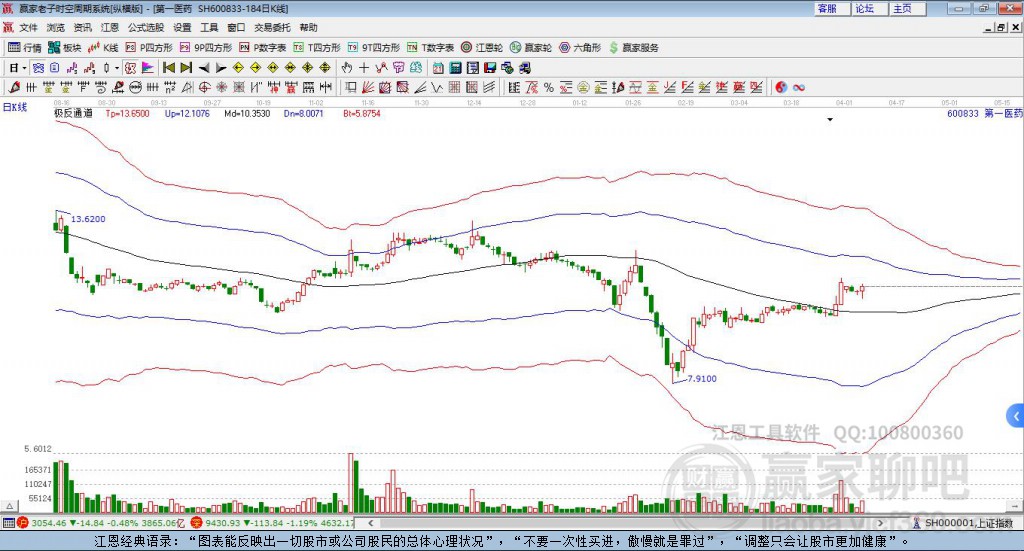Select the red circular target tool

coord(204,87)
